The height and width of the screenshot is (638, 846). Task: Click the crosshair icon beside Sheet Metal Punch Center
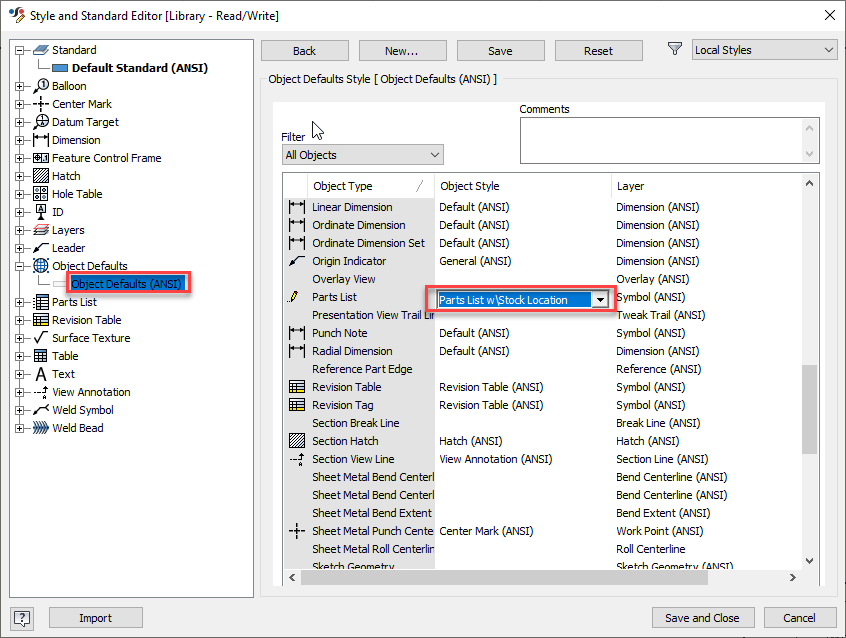coord(296,531)
